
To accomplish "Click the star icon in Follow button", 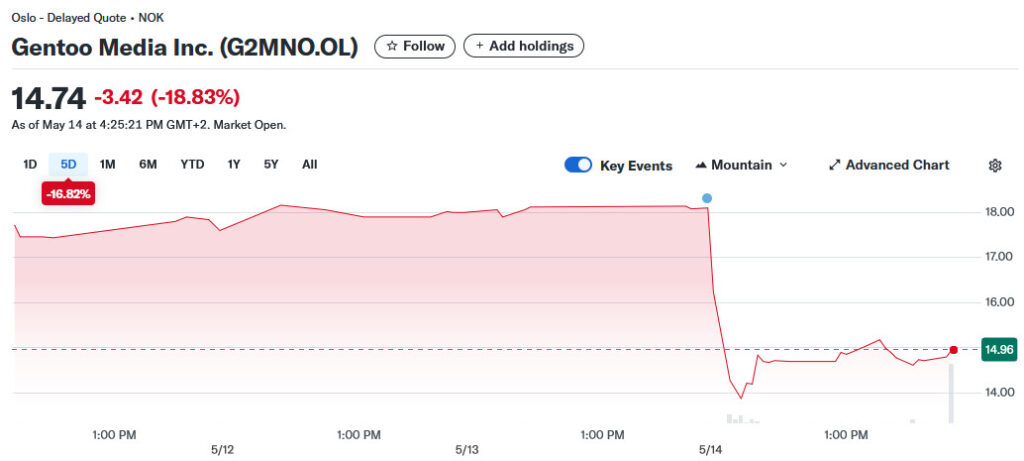I will coord(392,46).
